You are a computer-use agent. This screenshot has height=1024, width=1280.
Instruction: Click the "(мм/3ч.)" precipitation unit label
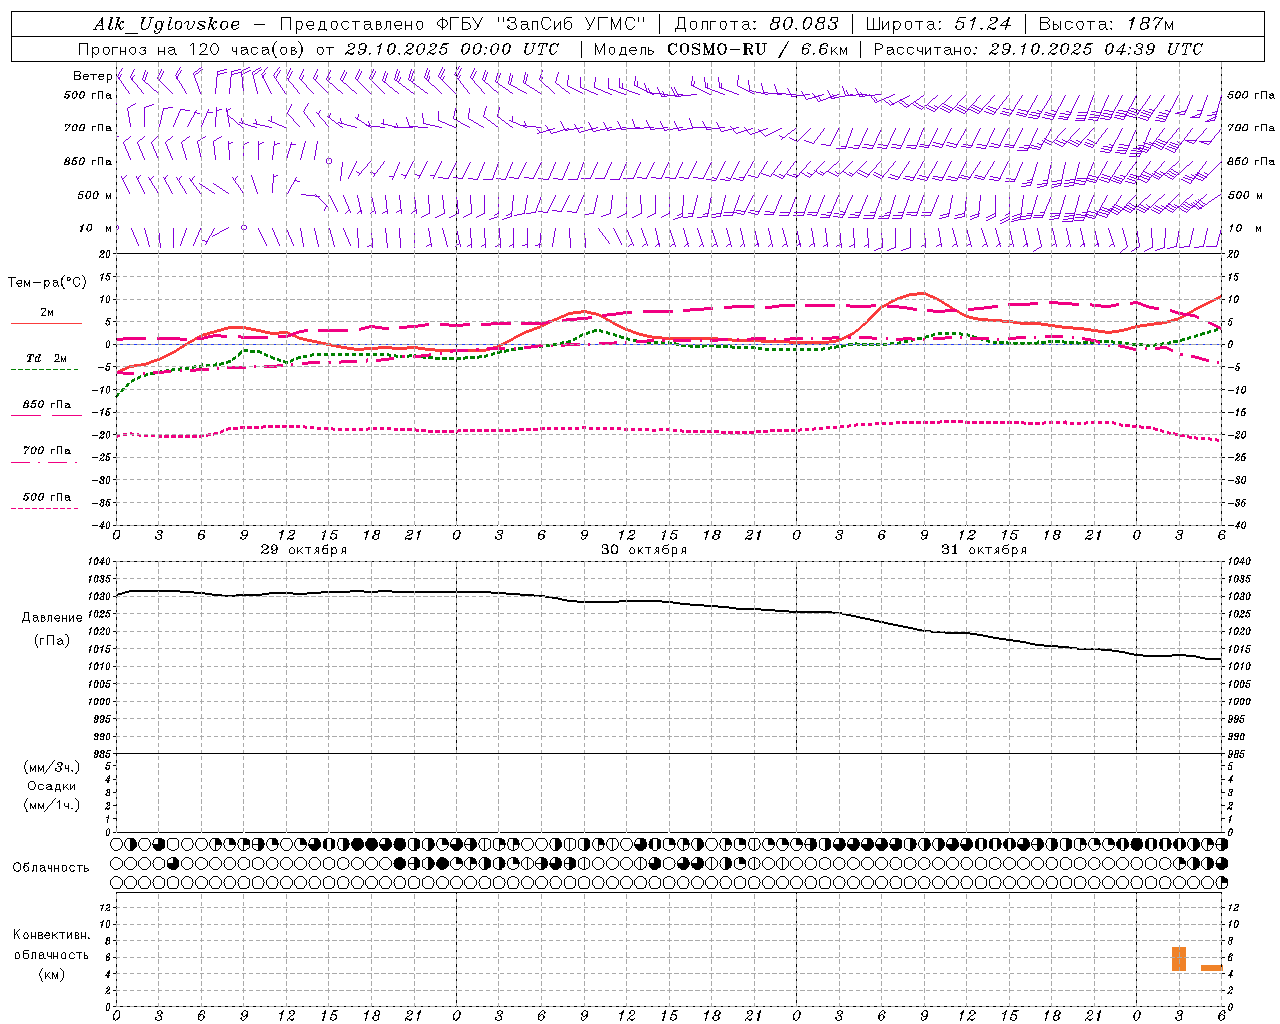click(x=51, y=767)
